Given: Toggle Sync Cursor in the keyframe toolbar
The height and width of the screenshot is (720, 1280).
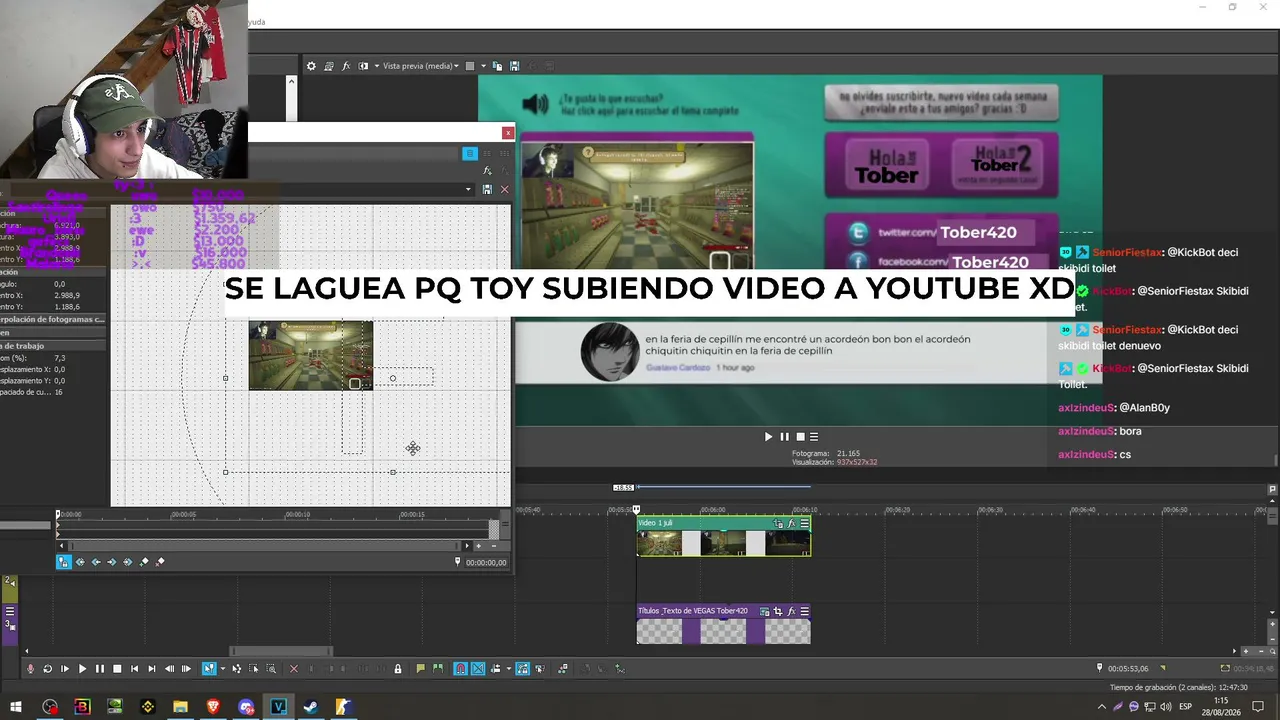Looking at the screenshot, I should point(63,562).
